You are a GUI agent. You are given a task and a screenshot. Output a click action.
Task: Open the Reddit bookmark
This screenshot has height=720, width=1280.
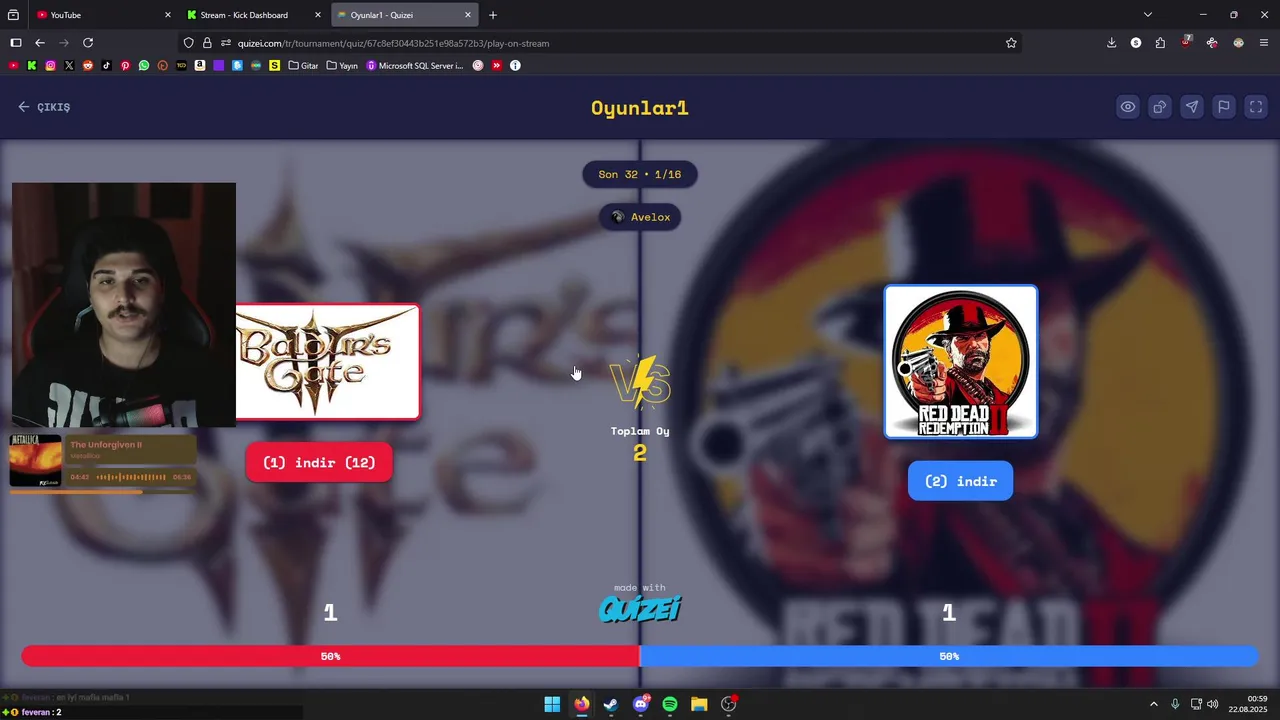click(x=88, y=66)
